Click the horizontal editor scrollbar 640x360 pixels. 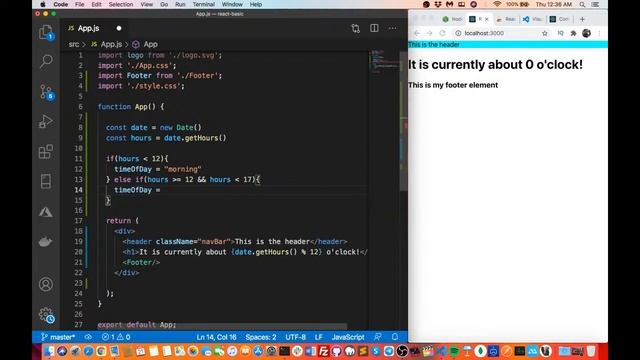(x=222, y=327)
